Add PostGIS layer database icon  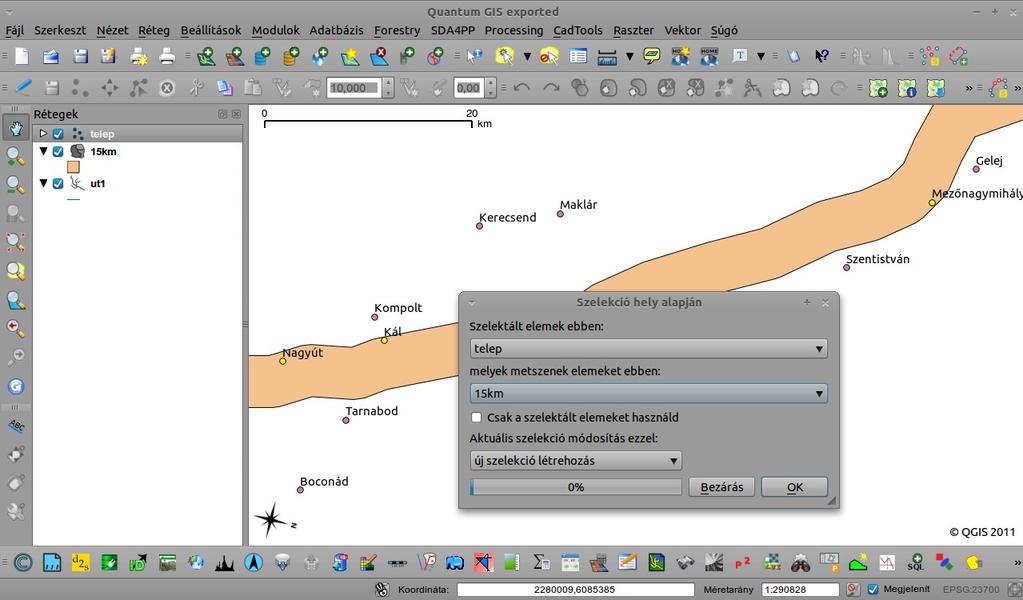coord(263,56)
